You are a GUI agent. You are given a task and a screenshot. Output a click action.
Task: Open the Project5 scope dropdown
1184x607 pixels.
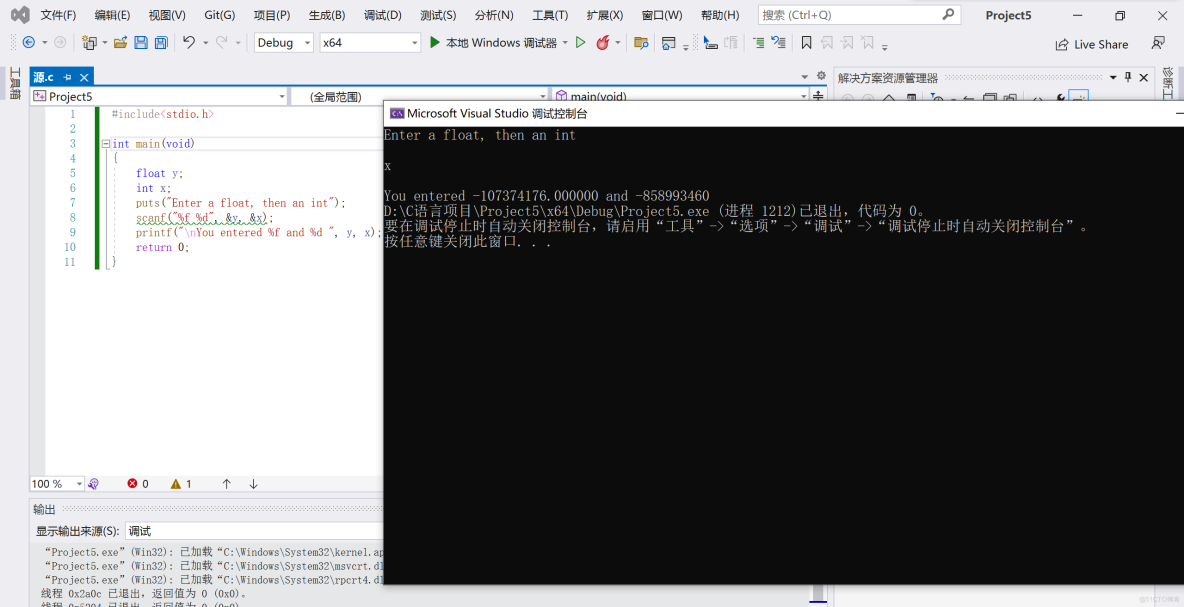point(159,96)
